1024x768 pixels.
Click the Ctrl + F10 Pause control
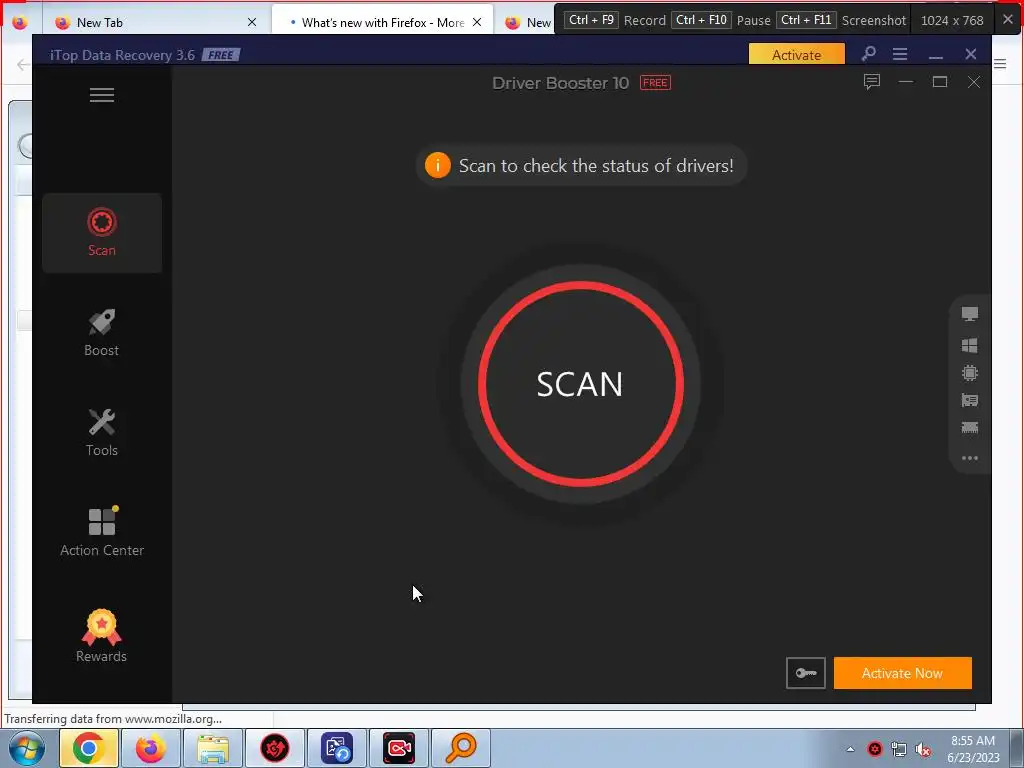[721, 20]
